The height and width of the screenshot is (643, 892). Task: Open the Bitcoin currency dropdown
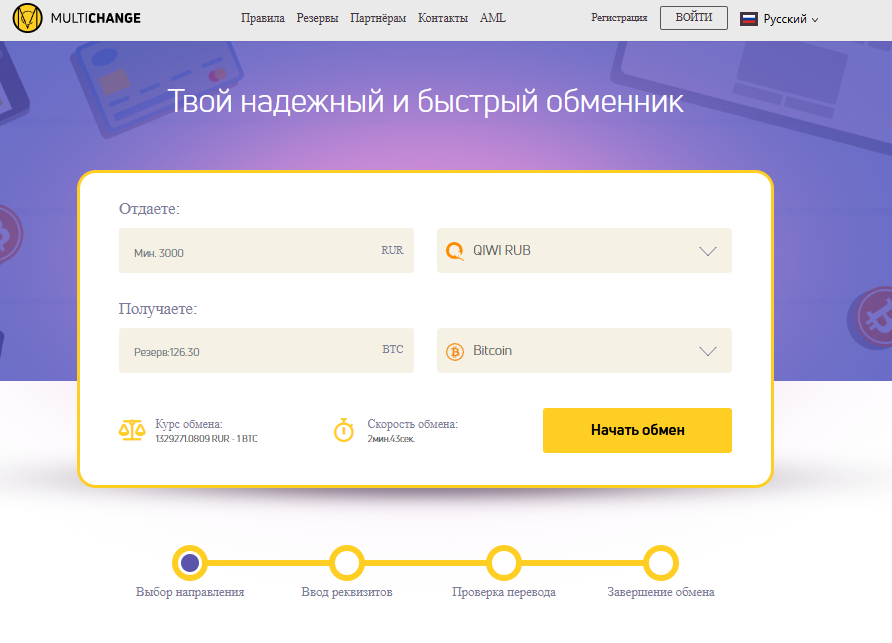pos(584,351)
